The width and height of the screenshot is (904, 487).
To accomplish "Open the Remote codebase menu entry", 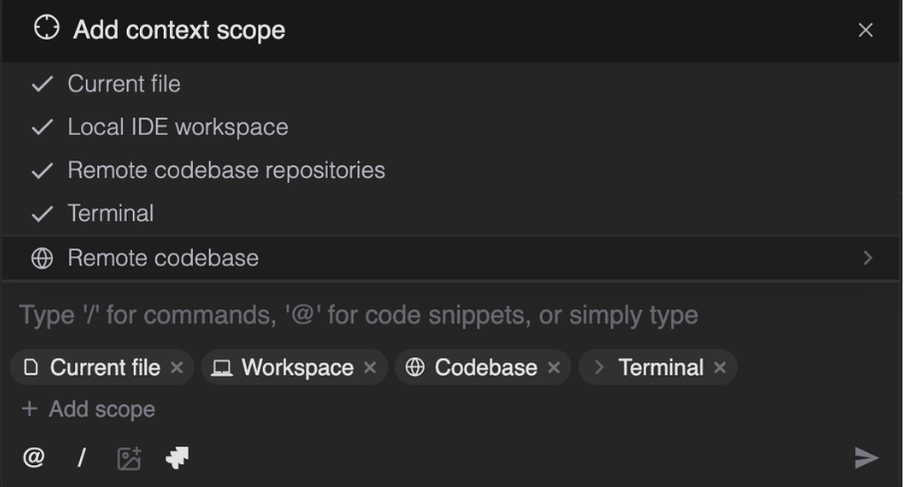I will [x=163, y=258].
